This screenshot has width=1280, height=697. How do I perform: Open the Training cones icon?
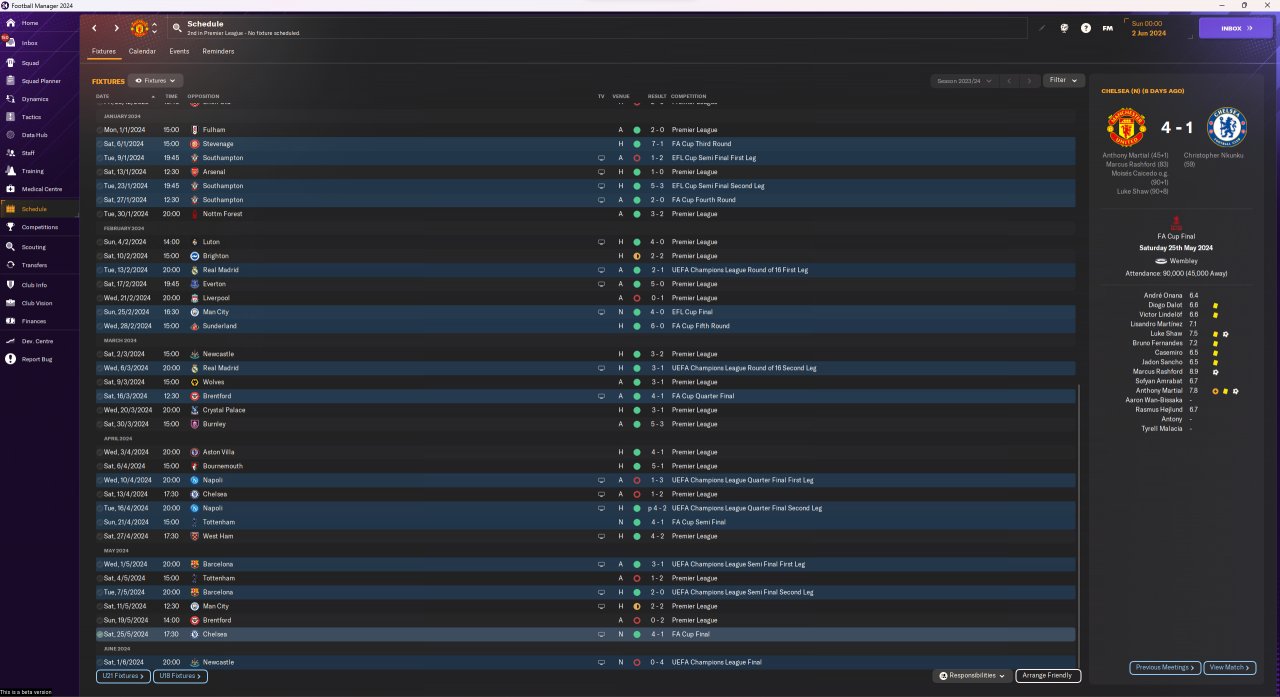point(9,171)
